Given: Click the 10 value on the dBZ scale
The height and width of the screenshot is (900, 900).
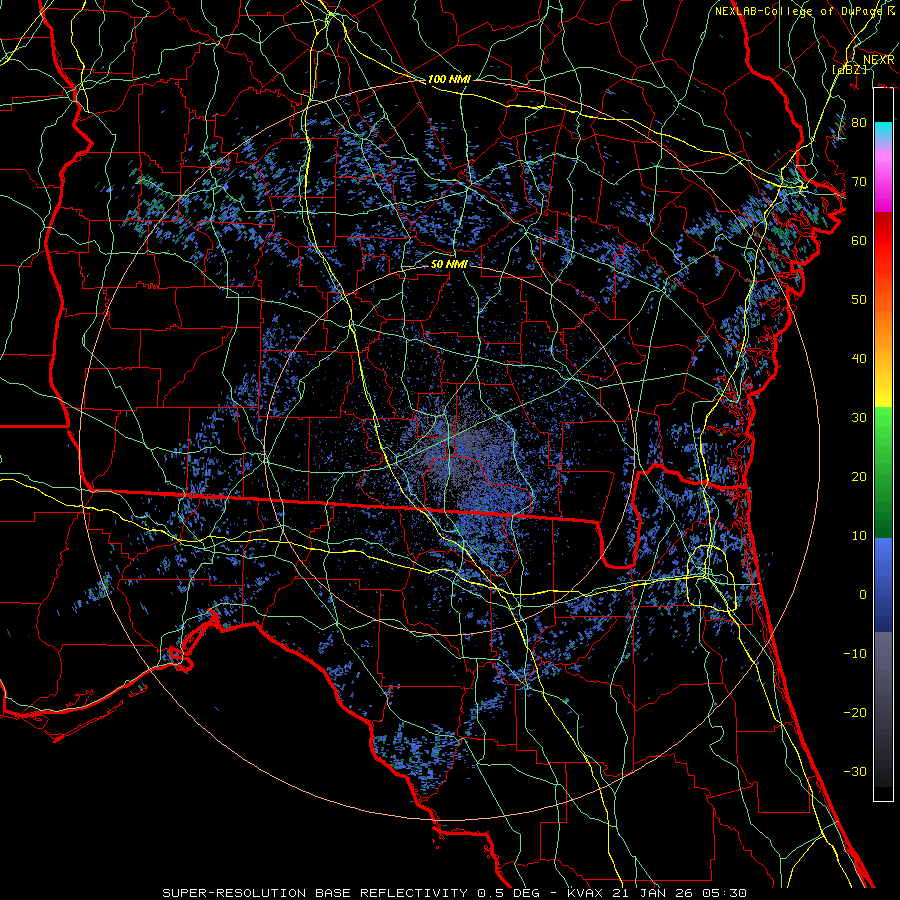Looking at the screenshot, I should [x=859, y=536].
